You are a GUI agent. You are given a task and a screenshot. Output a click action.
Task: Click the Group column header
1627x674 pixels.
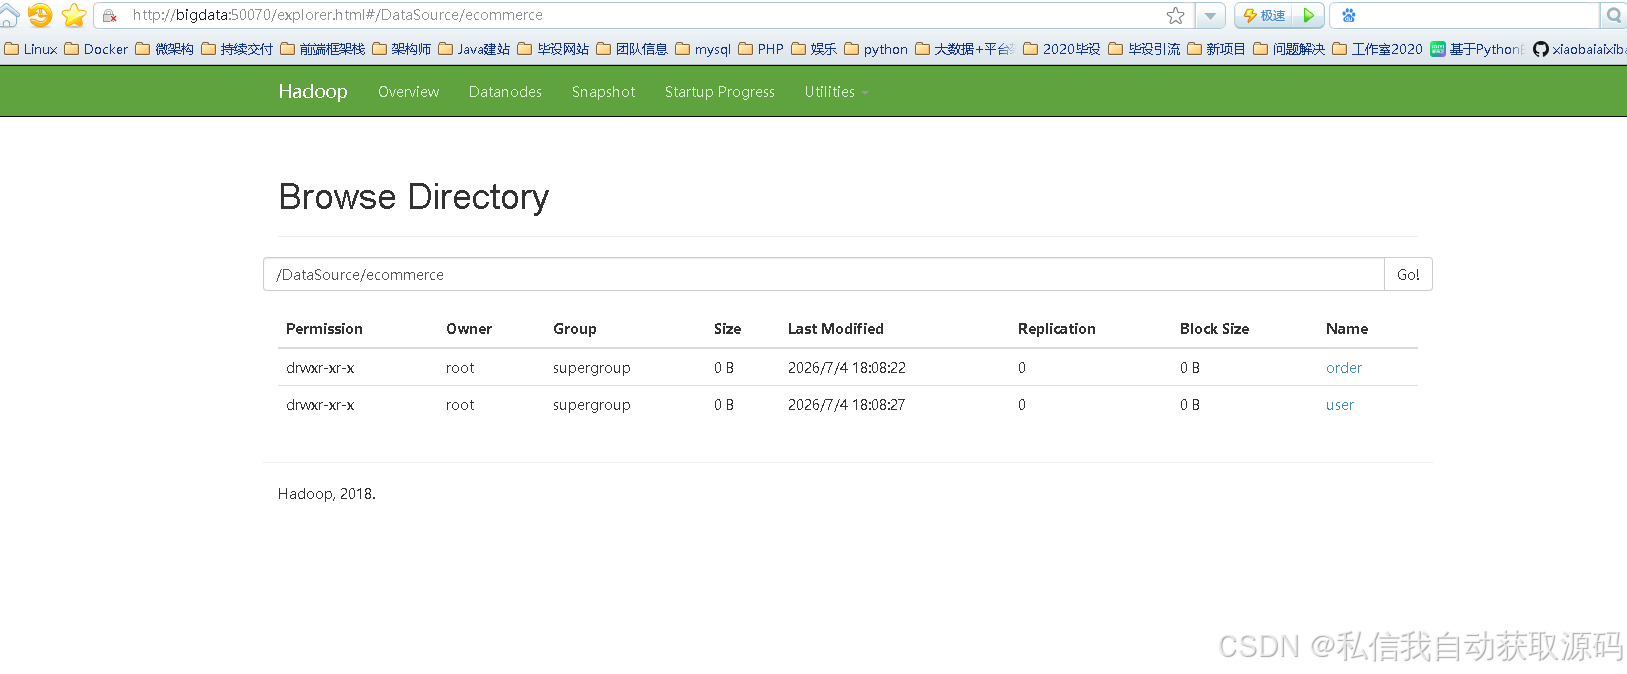(x=575, y=329)
